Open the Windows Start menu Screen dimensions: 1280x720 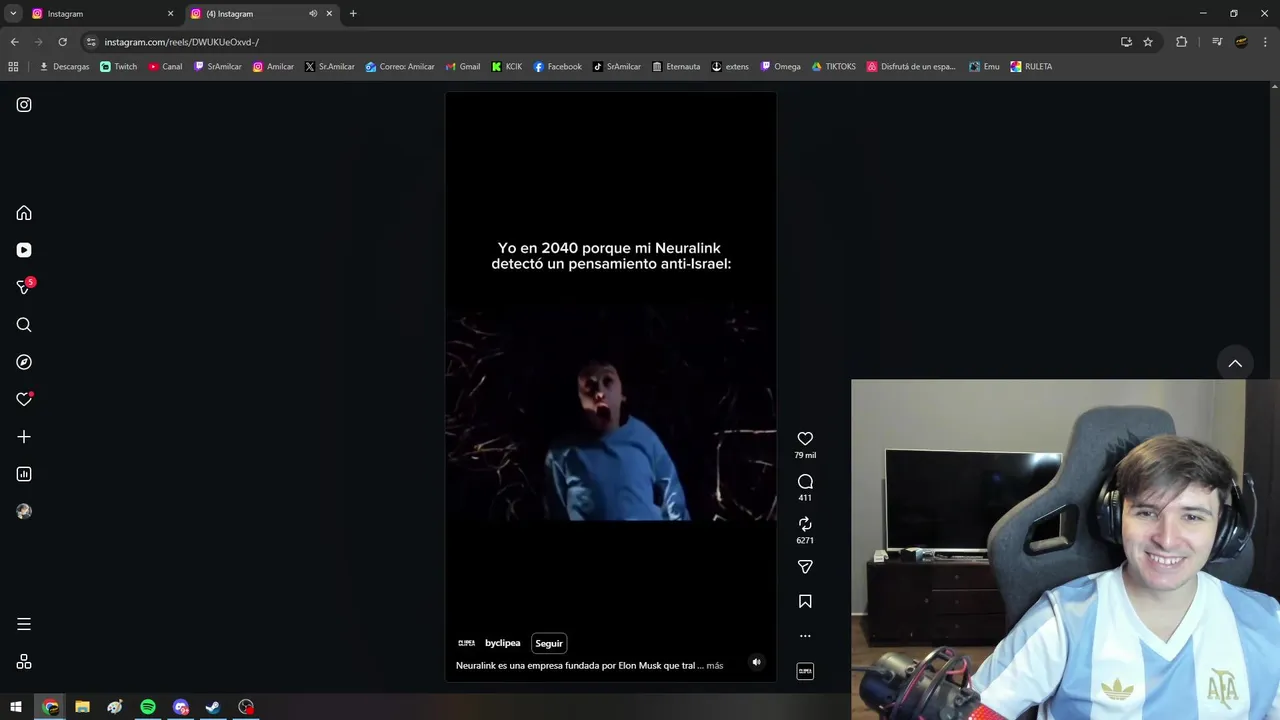(16, 707)
